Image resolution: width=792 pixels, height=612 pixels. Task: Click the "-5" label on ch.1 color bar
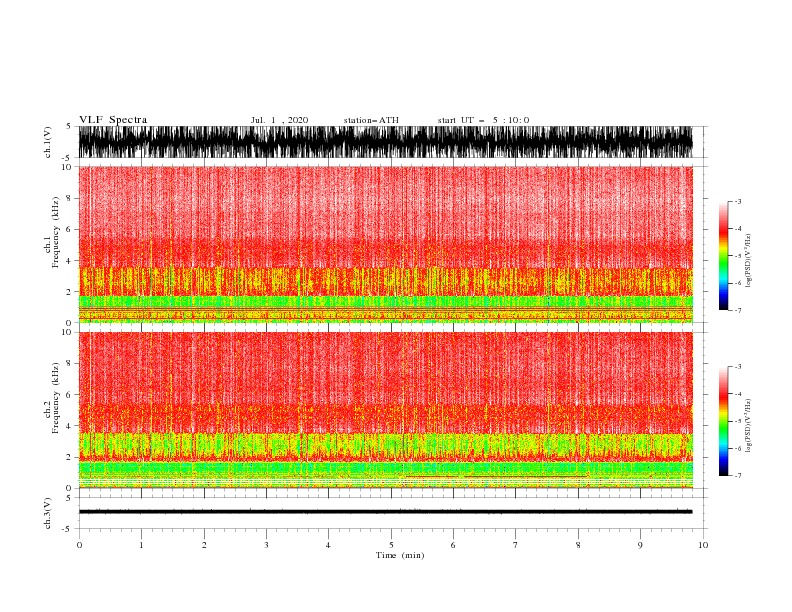737,256
